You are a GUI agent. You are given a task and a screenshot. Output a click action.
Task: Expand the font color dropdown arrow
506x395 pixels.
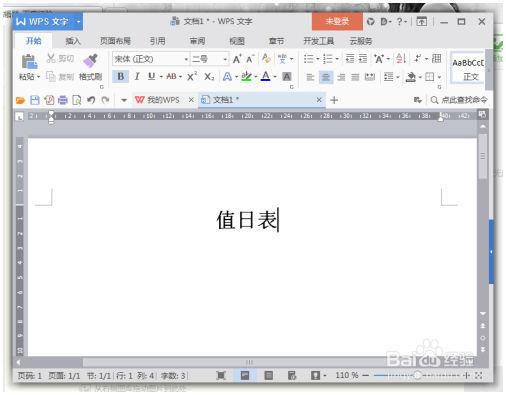coord(275,77)
